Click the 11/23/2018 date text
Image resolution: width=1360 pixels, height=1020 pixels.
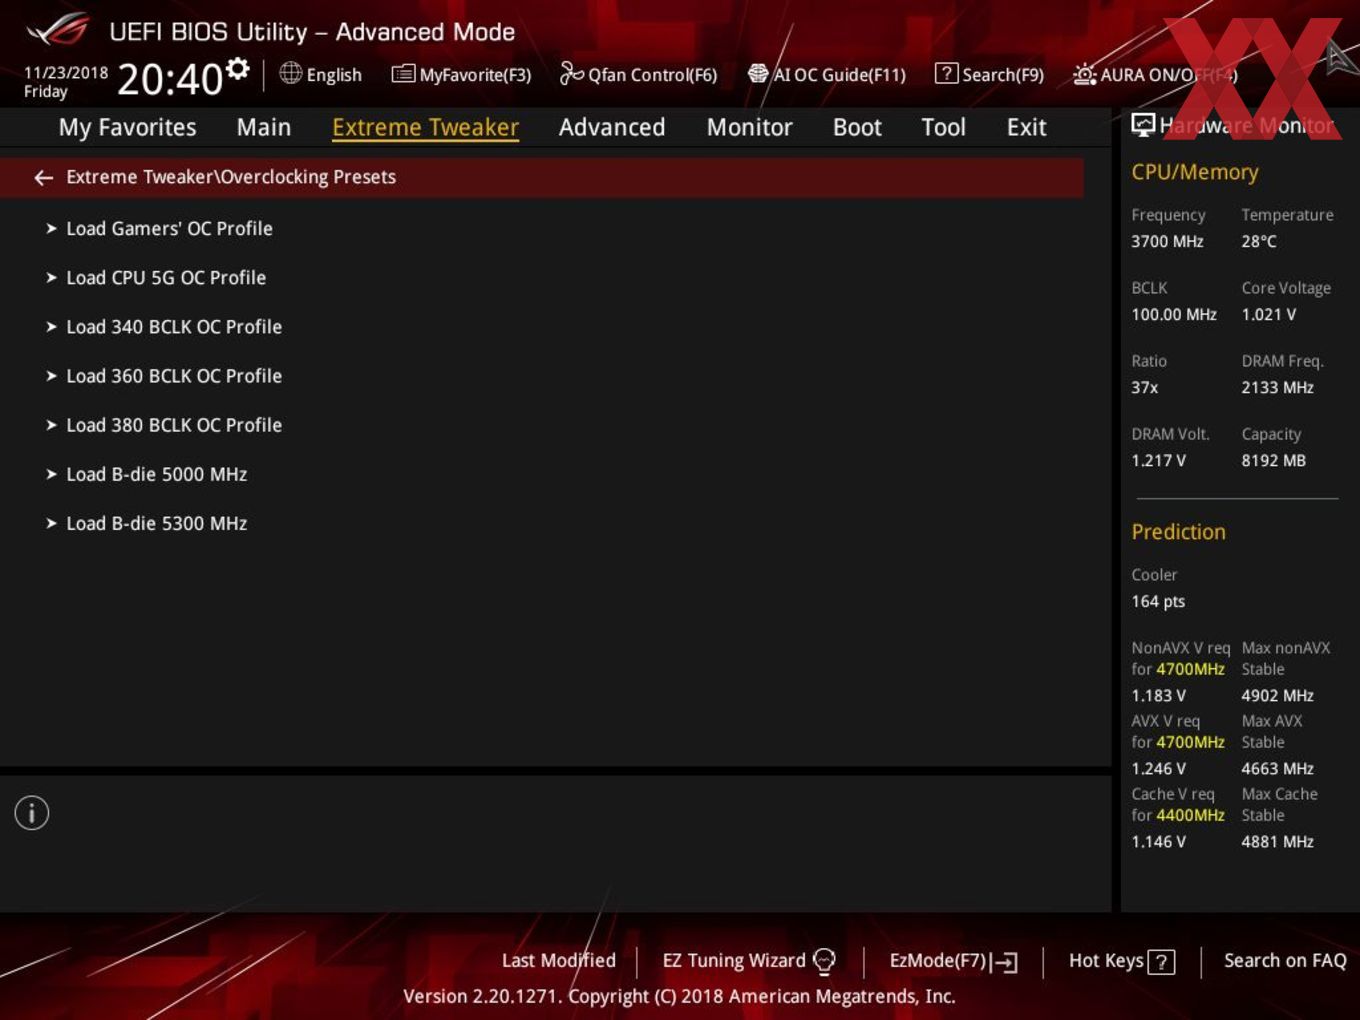pos(66,72)
